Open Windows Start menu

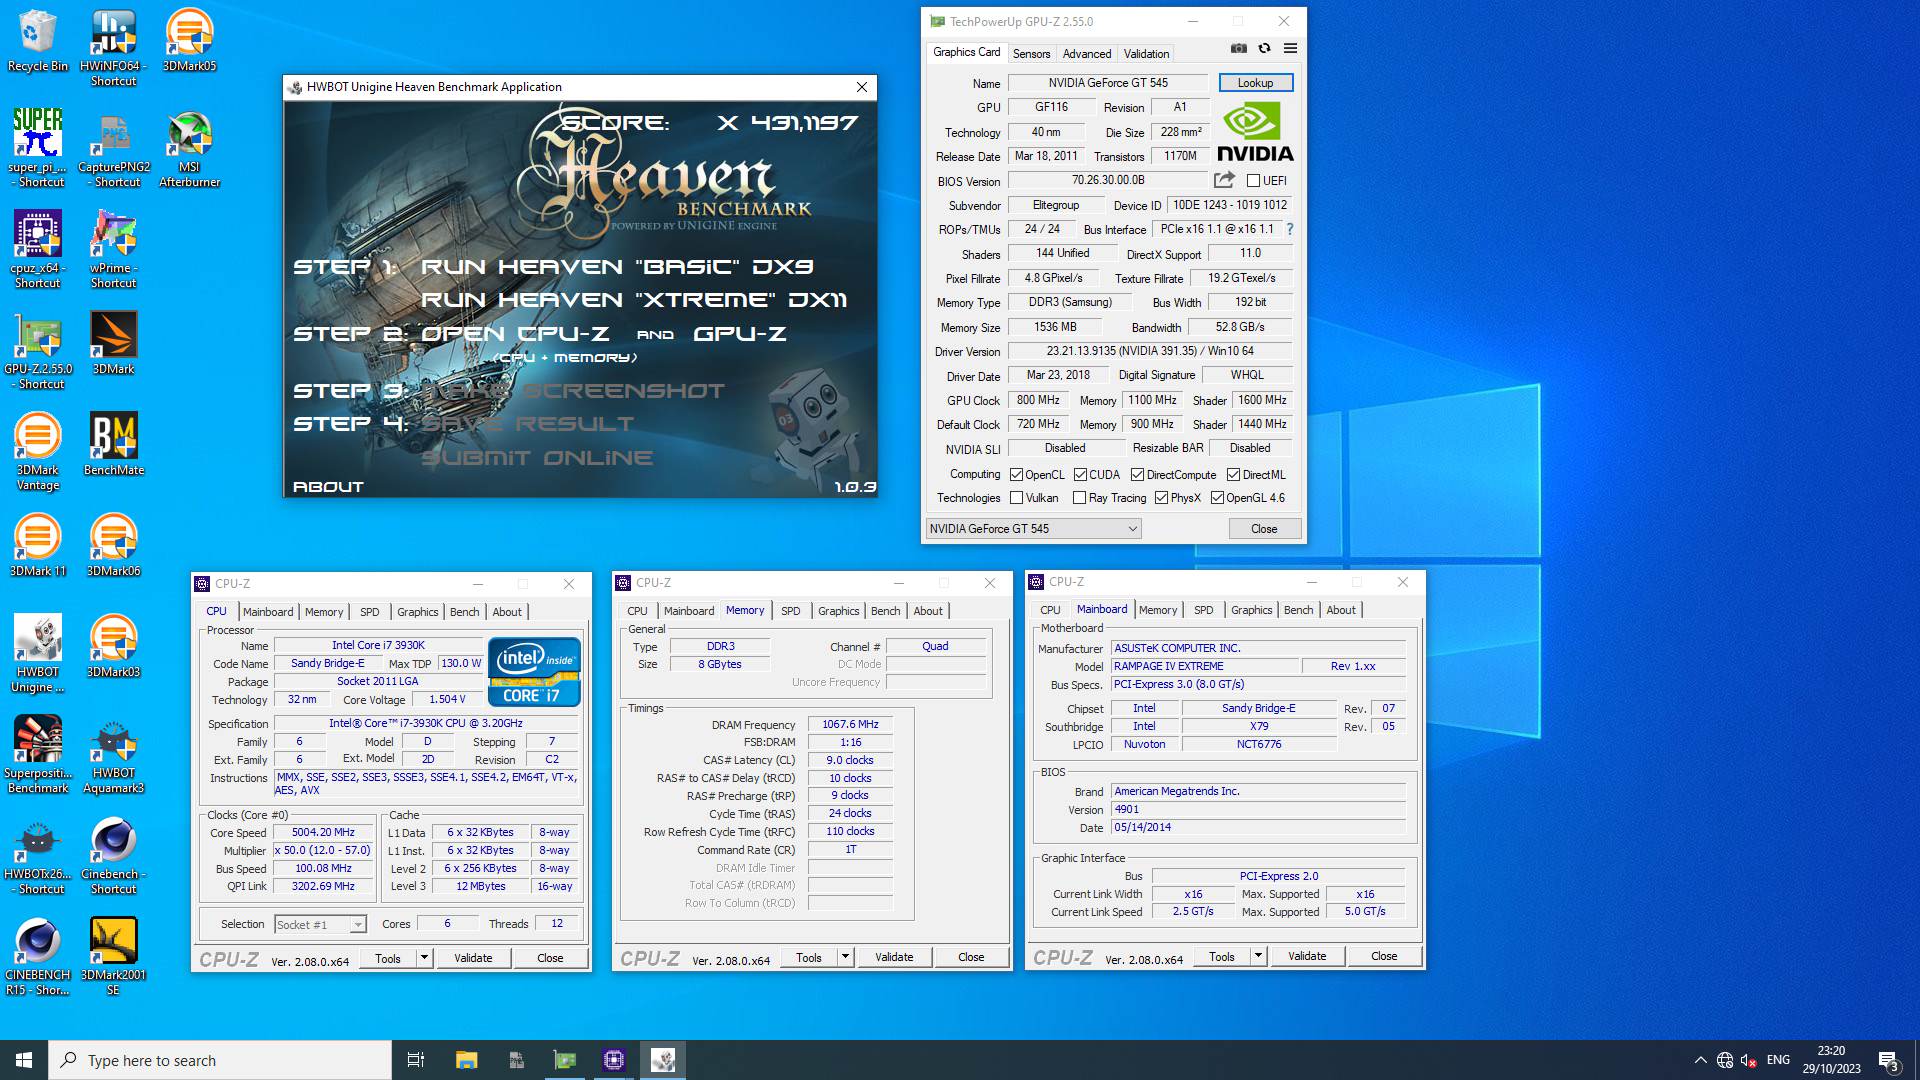click(24, 1060)
